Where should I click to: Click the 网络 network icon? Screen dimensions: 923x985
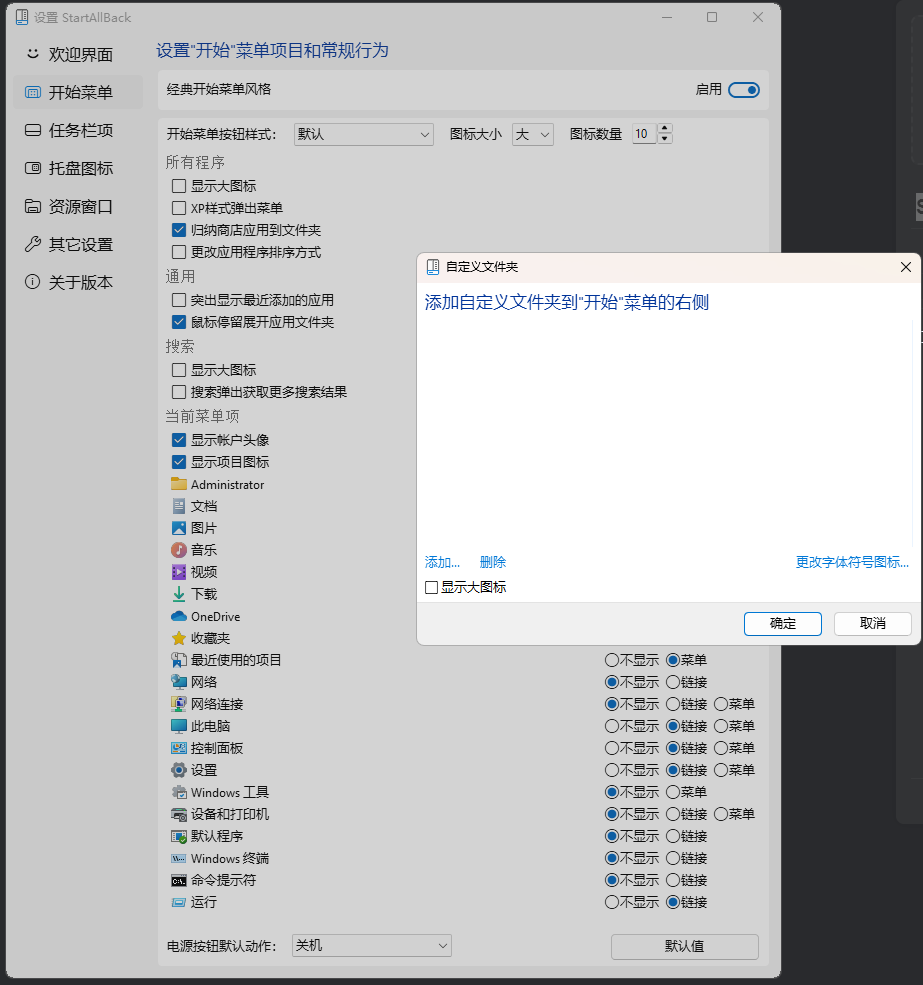pyautogui.click(x=179, y=682)
